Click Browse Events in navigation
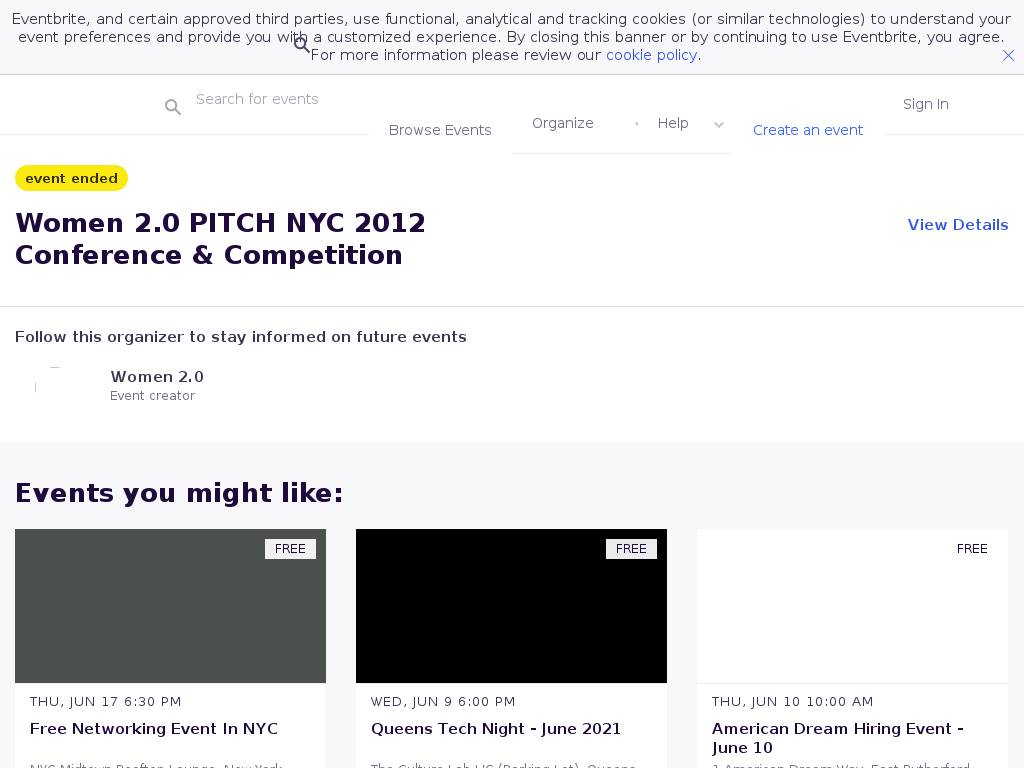 click(x=440, y=130)
